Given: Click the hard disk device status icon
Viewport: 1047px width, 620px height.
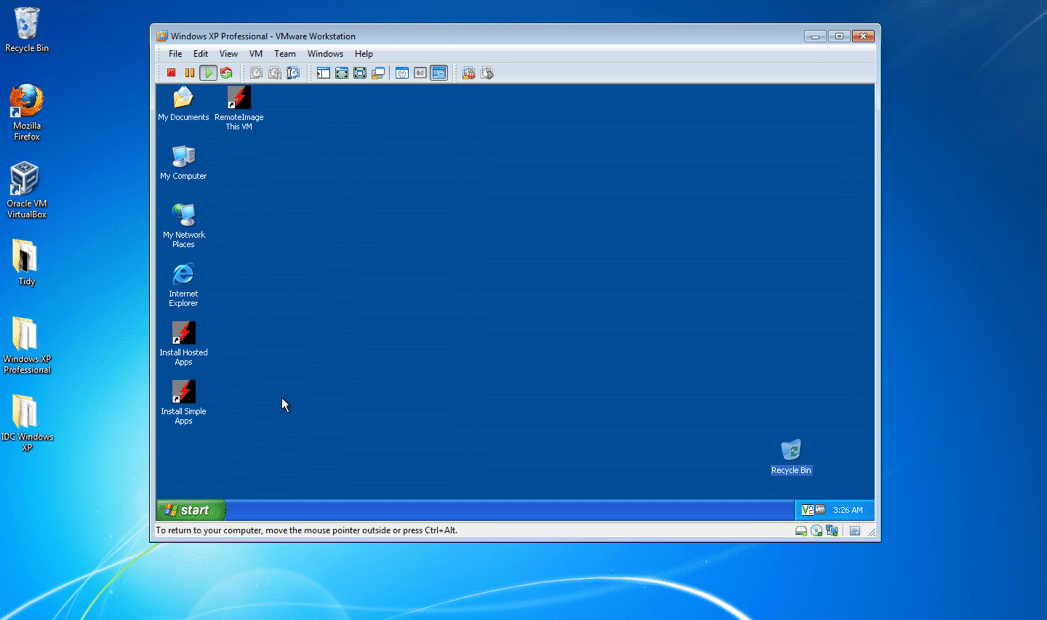Looking at the screenshot, I should [801, 531].
